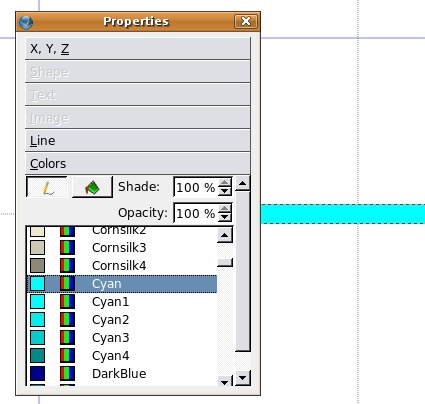The image size is (425, 404).
Task: Expand the X, Y, Z section
Action: (x=138, y=49)
